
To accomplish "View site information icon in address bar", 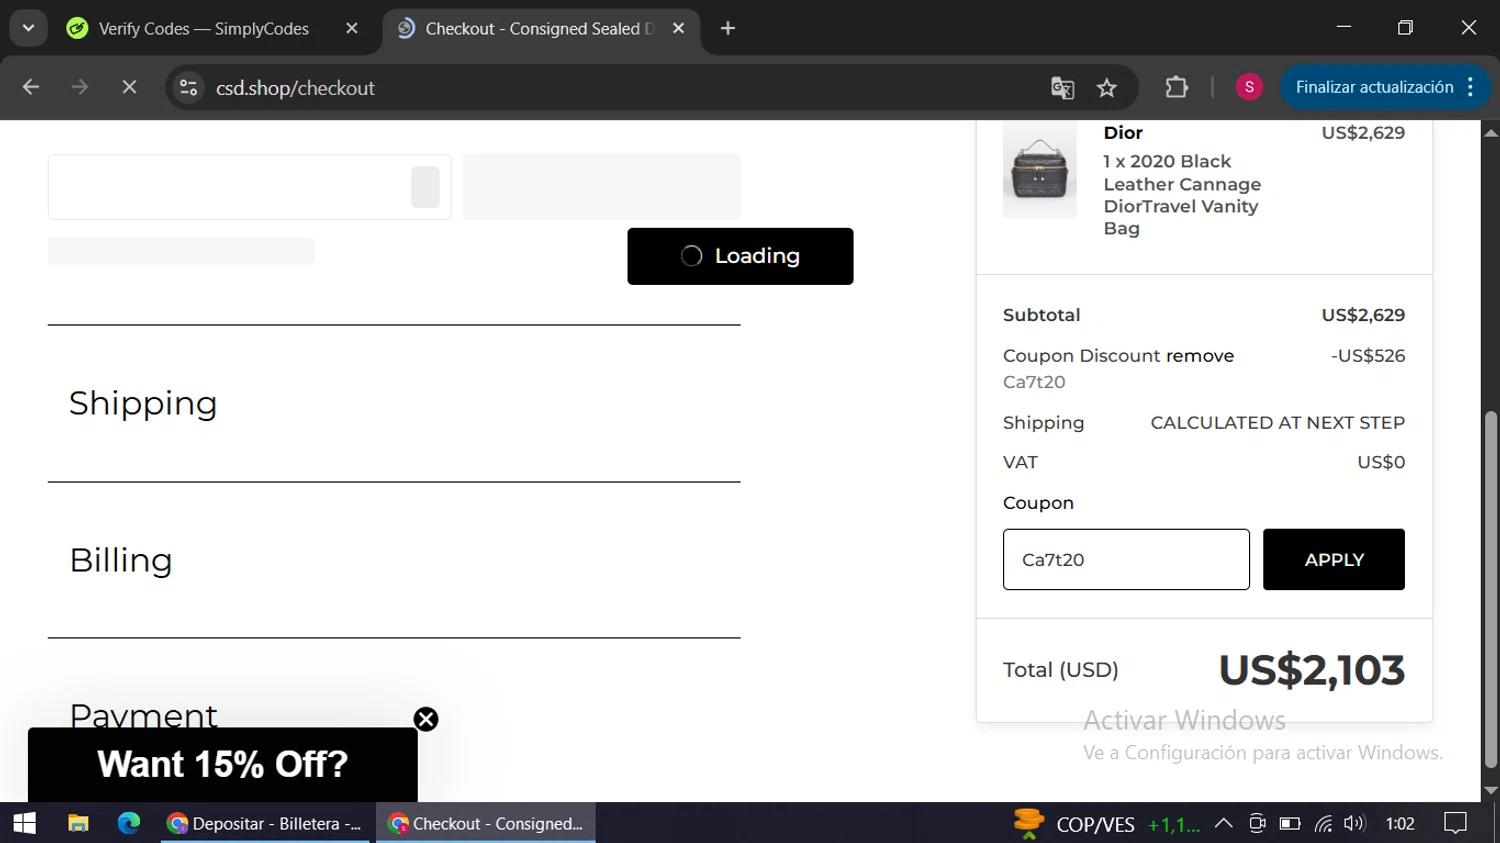I will click(188, 88).
